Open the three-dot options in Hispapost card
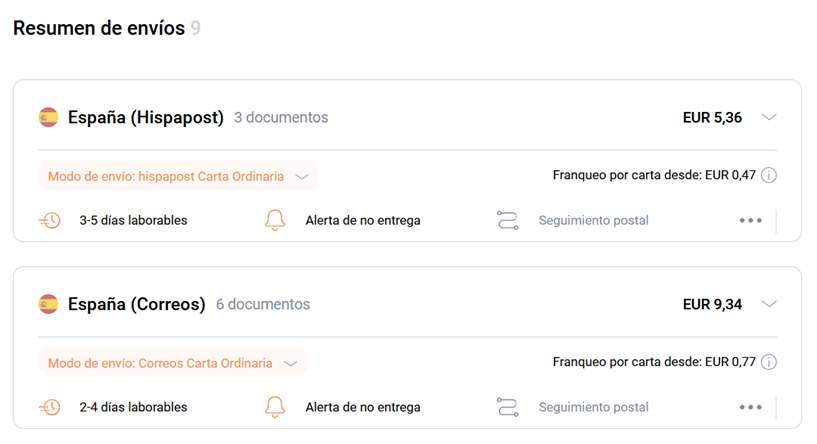Viewport: 817px width, 444px height. pyautogui.click(x=750, y=220)
